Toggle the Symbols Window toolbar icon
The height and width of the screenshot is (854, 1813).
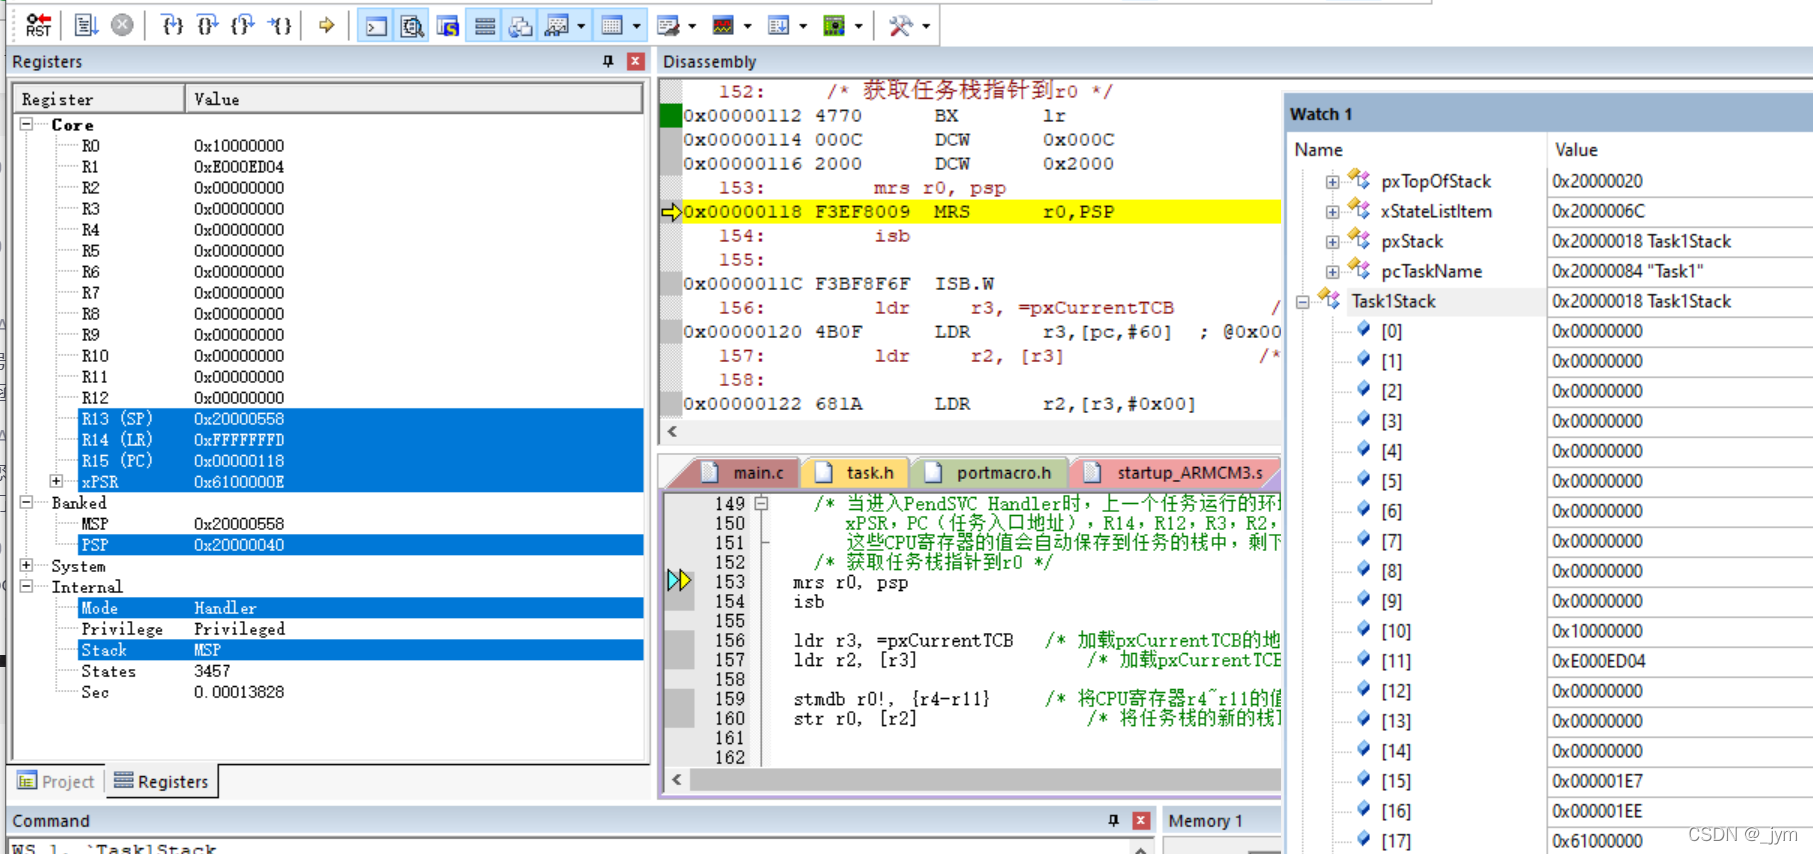(x=448, y=26)
